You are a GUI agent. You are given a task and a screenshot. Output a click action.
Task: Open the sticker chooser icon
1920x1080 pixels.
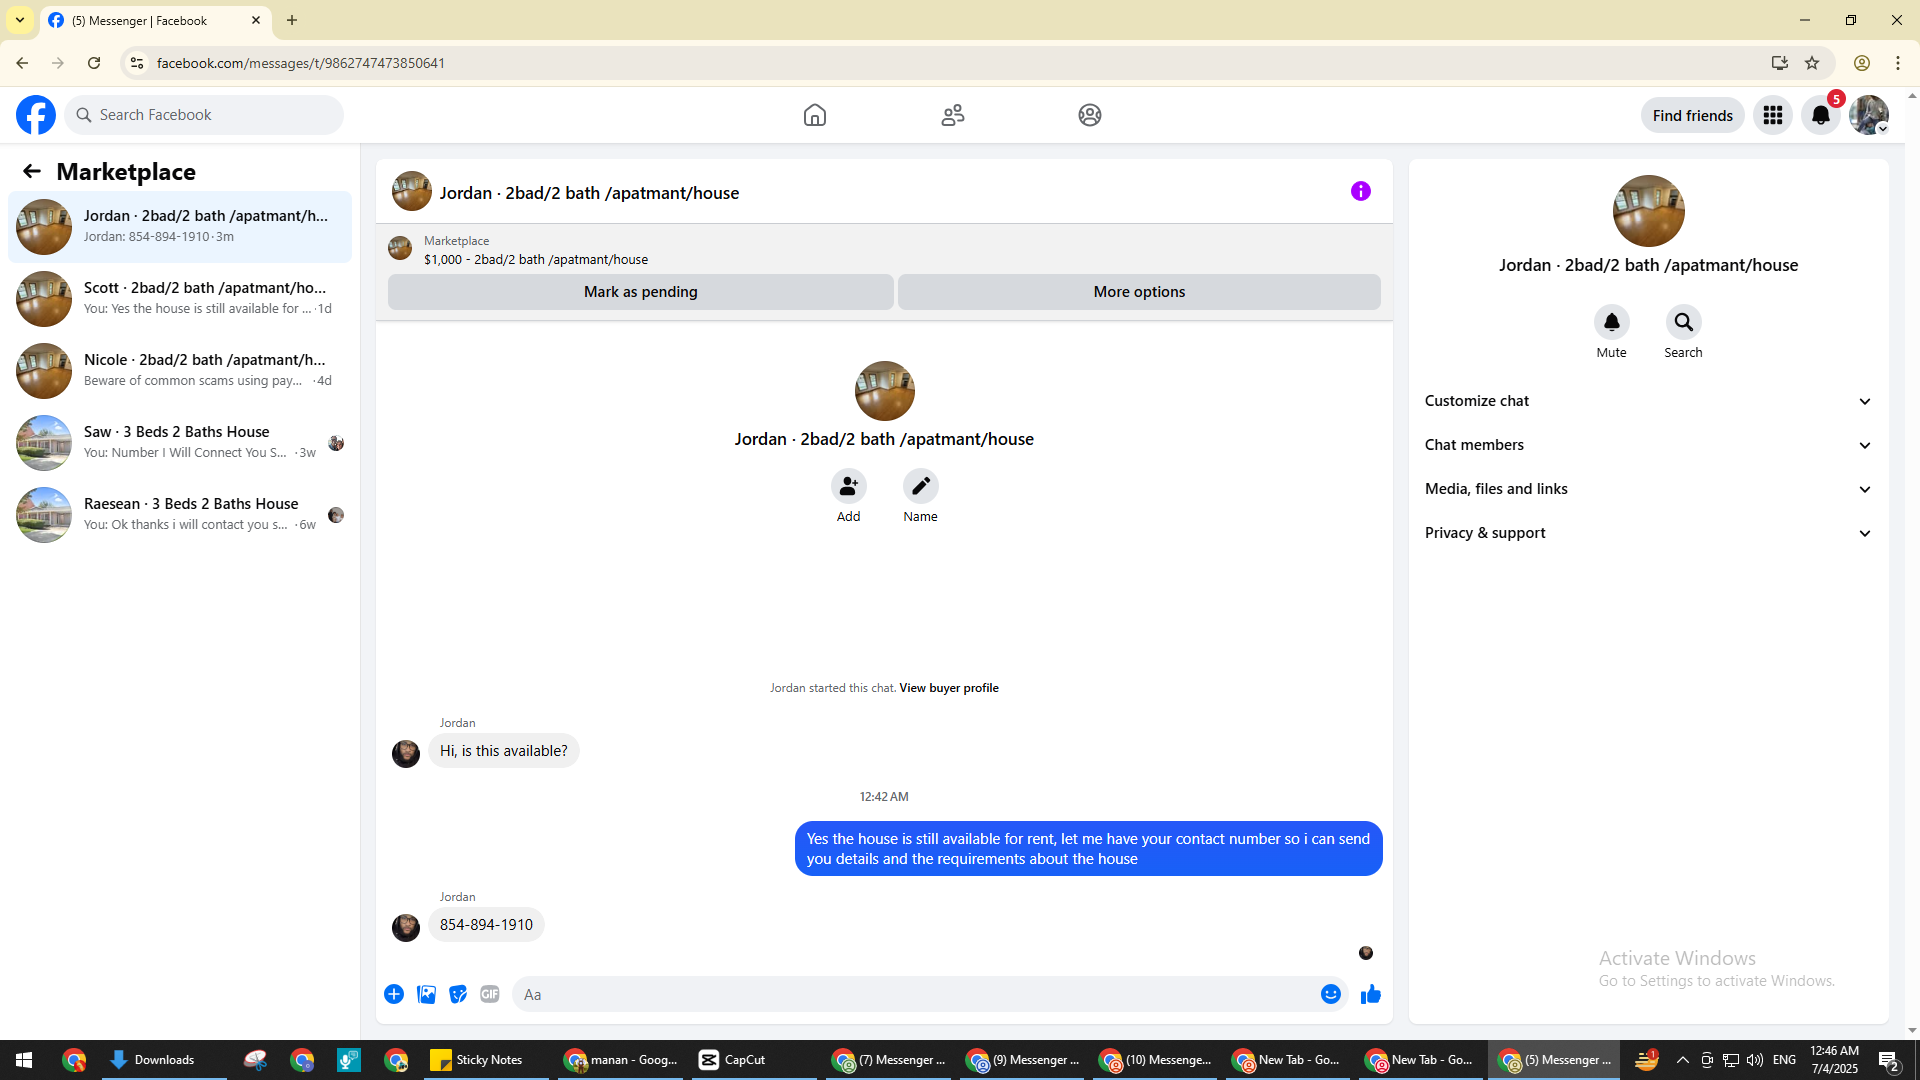click(x=458, y=994)
